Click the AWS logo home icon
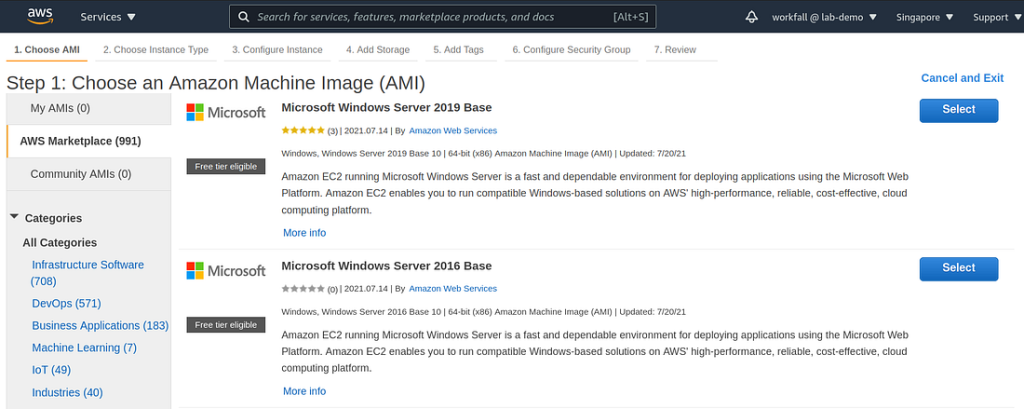 (40, 16)
